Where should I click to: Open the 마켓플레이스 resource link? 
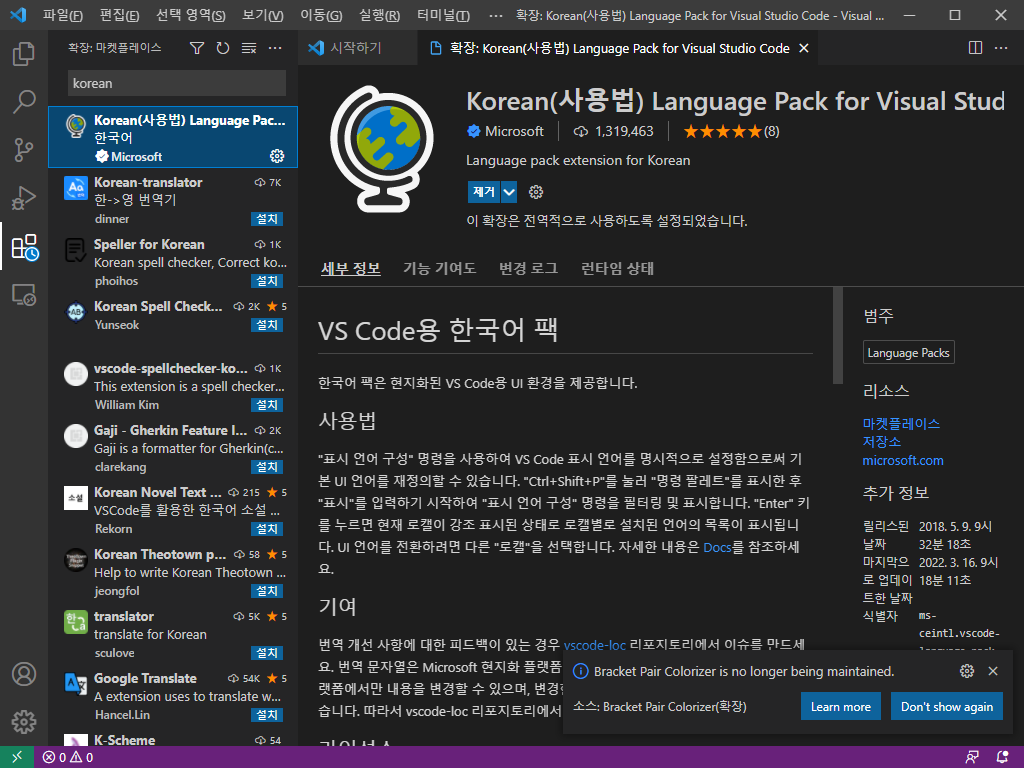(x=901, y=423)
